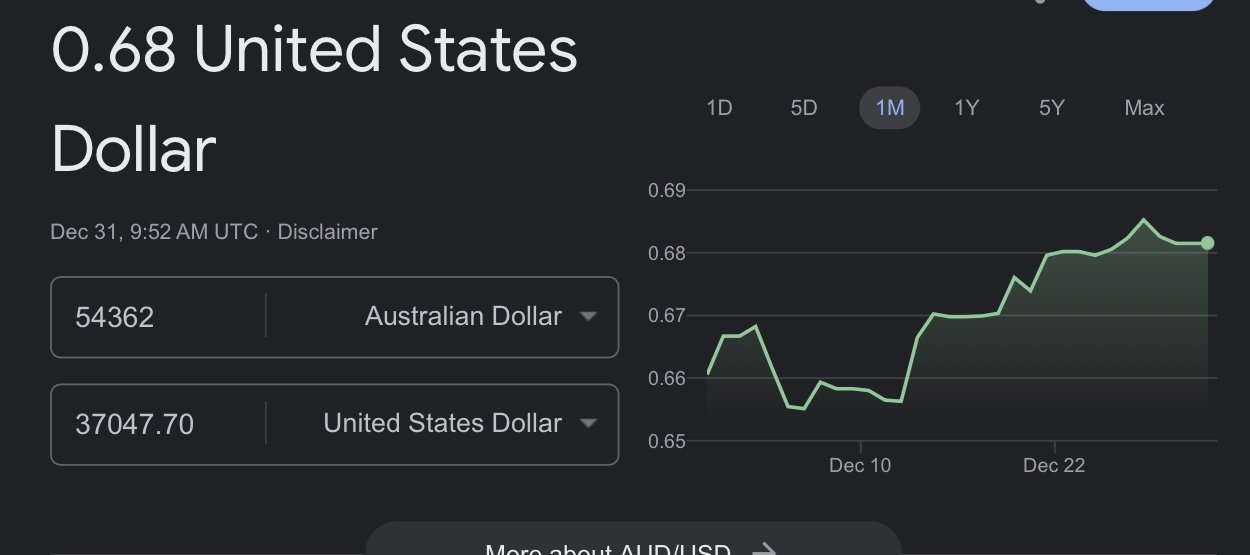This screenshot has width=1250, height=555.
Task: Open More about AUD/USD button
Action: [x=633, y=538]
